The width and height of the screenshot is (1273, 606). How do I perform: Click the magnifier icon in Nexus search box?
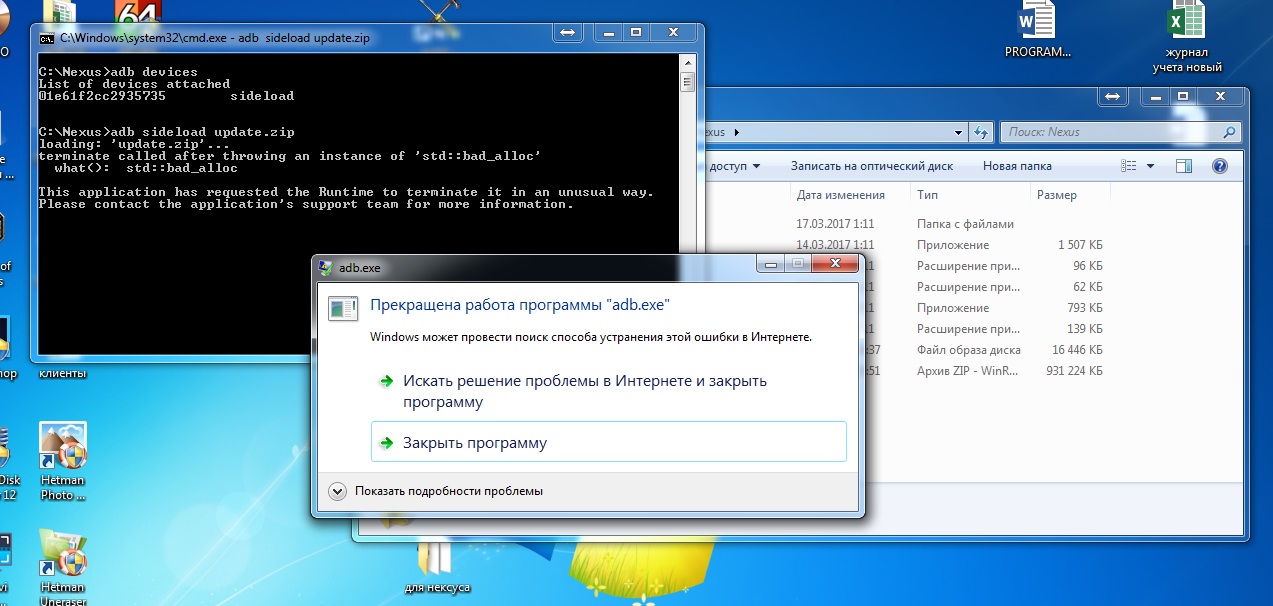1229,132
